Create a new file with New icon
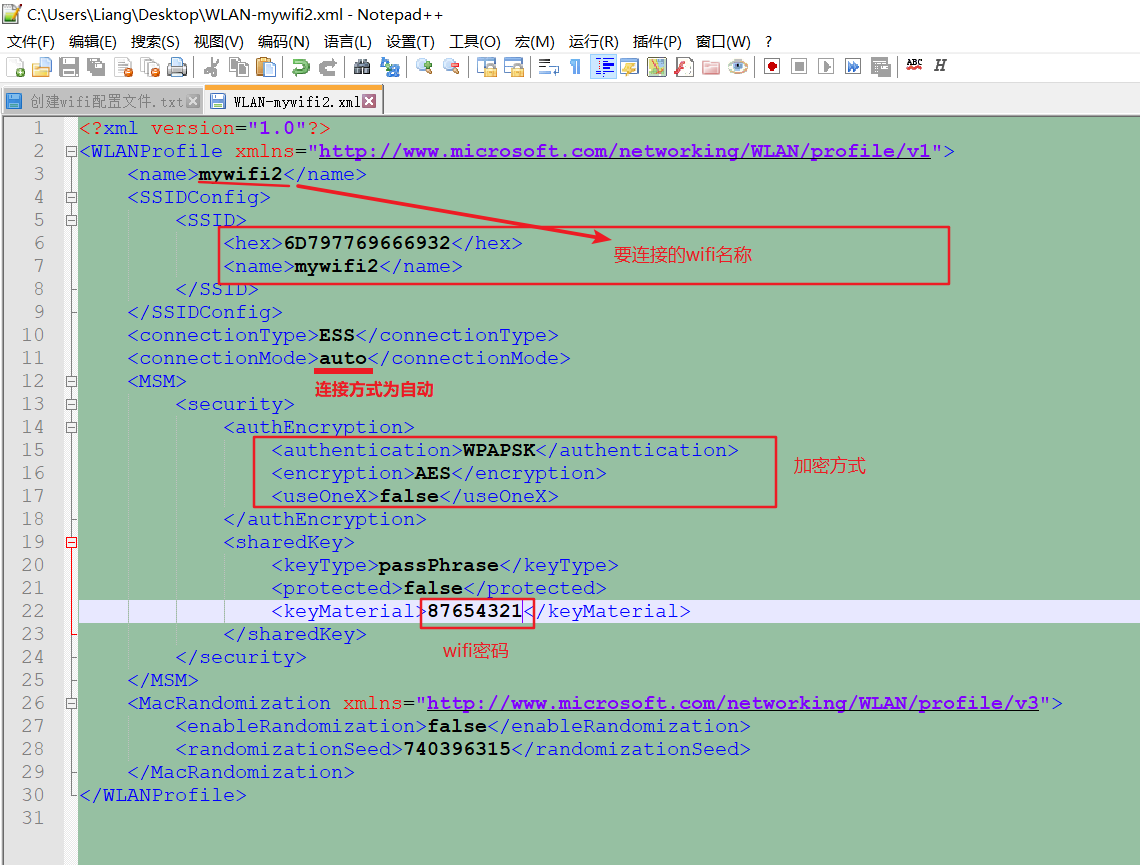The width and height of the screenshot is (1140, 865). click(x=16, y=66)
